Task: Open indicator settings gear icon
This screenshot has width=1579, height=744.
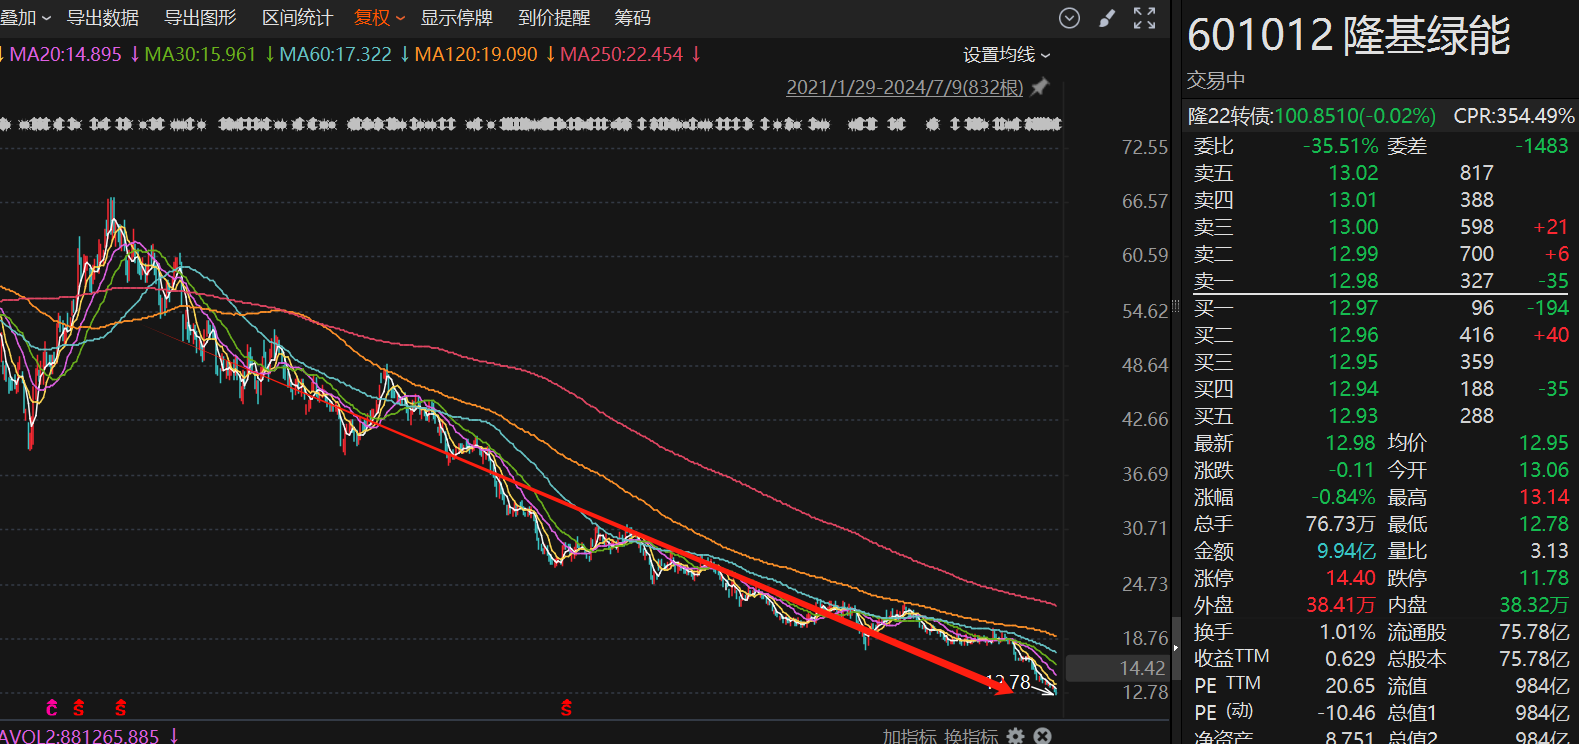Action: pos(1016,736)
